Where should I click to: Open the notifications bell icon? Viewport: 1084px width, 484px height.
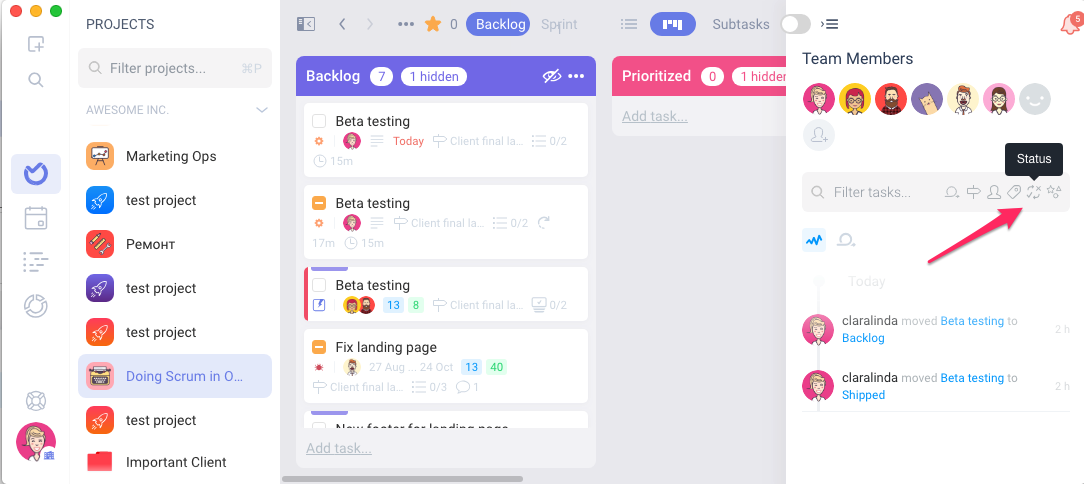click(1069, 25)
